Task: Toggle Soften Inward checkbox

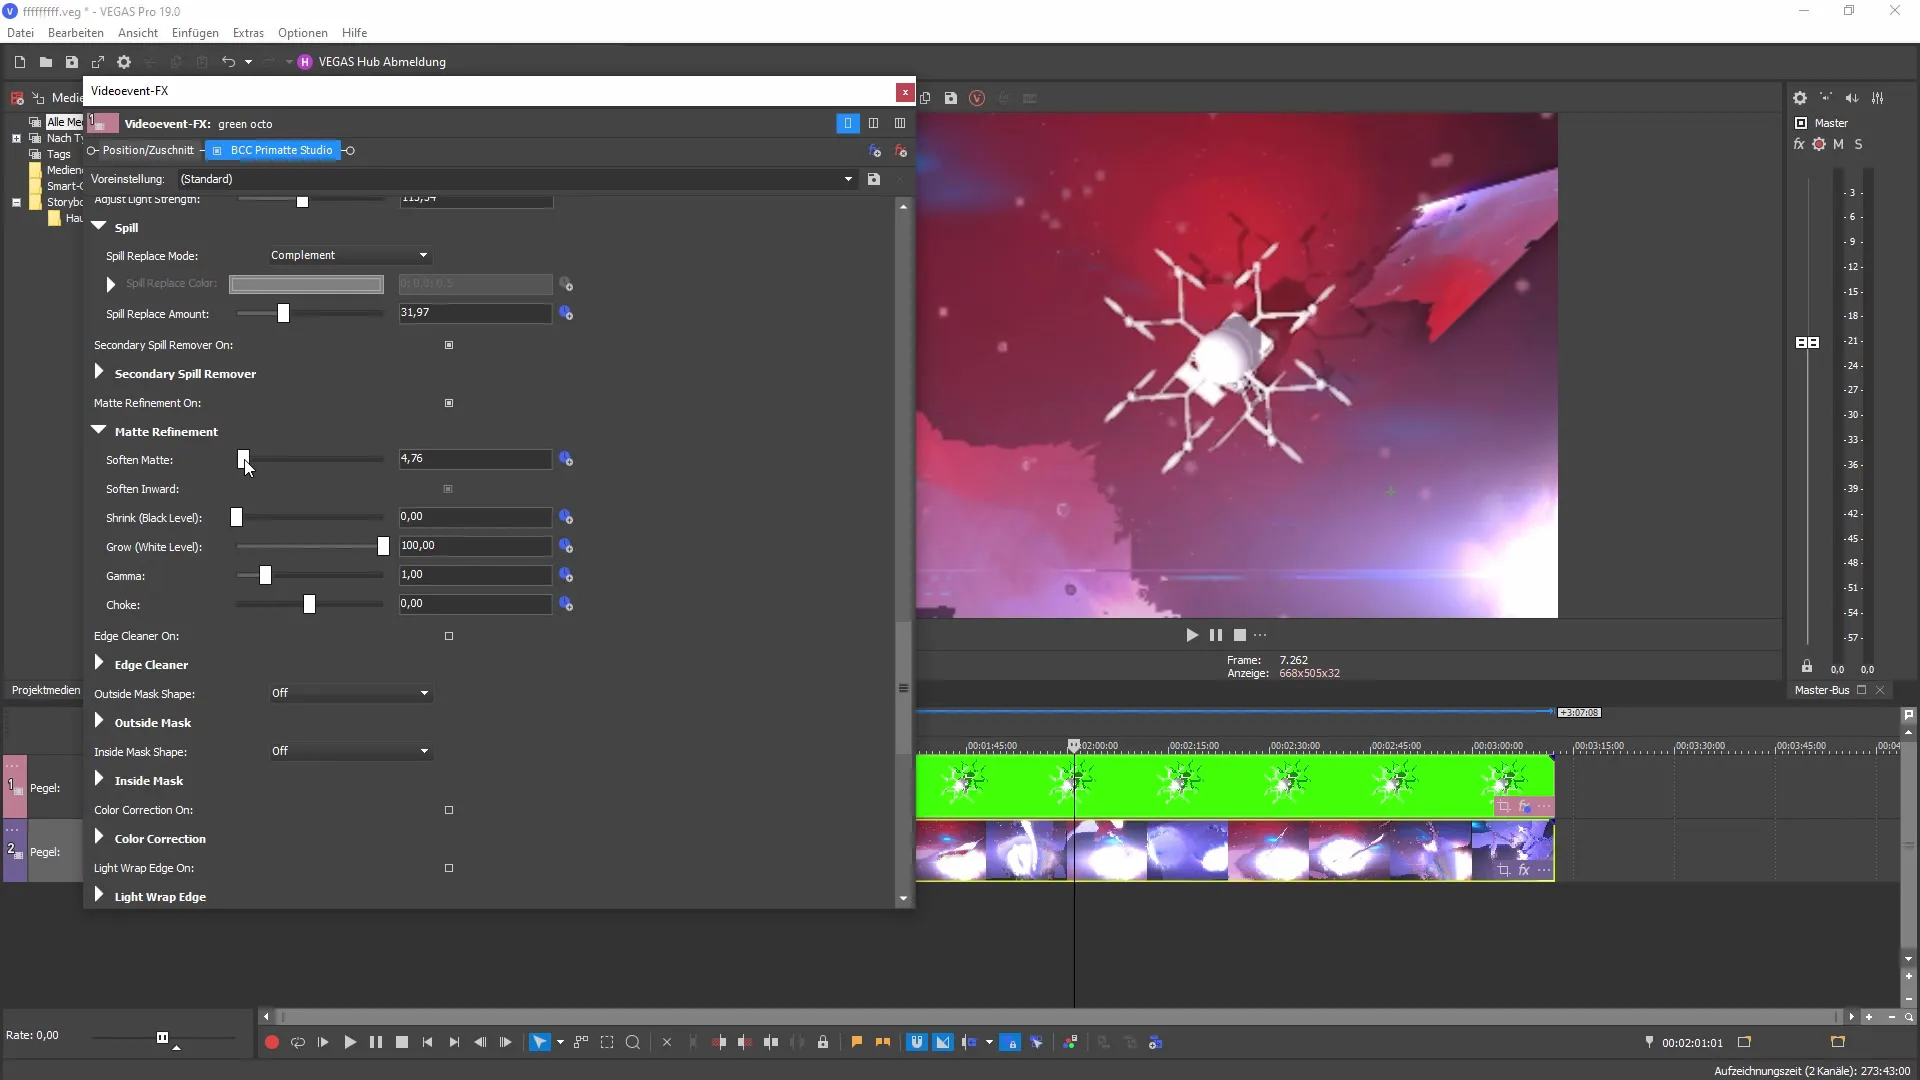Action: coord(448,489)
